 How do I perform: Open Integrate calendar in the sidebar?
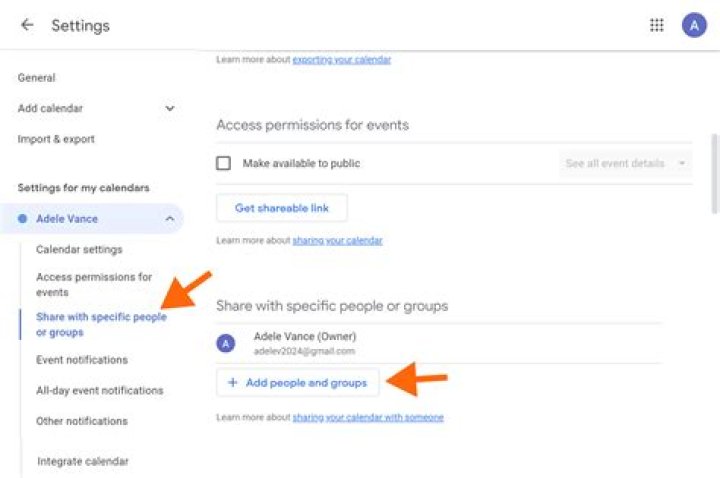point(83,461)
